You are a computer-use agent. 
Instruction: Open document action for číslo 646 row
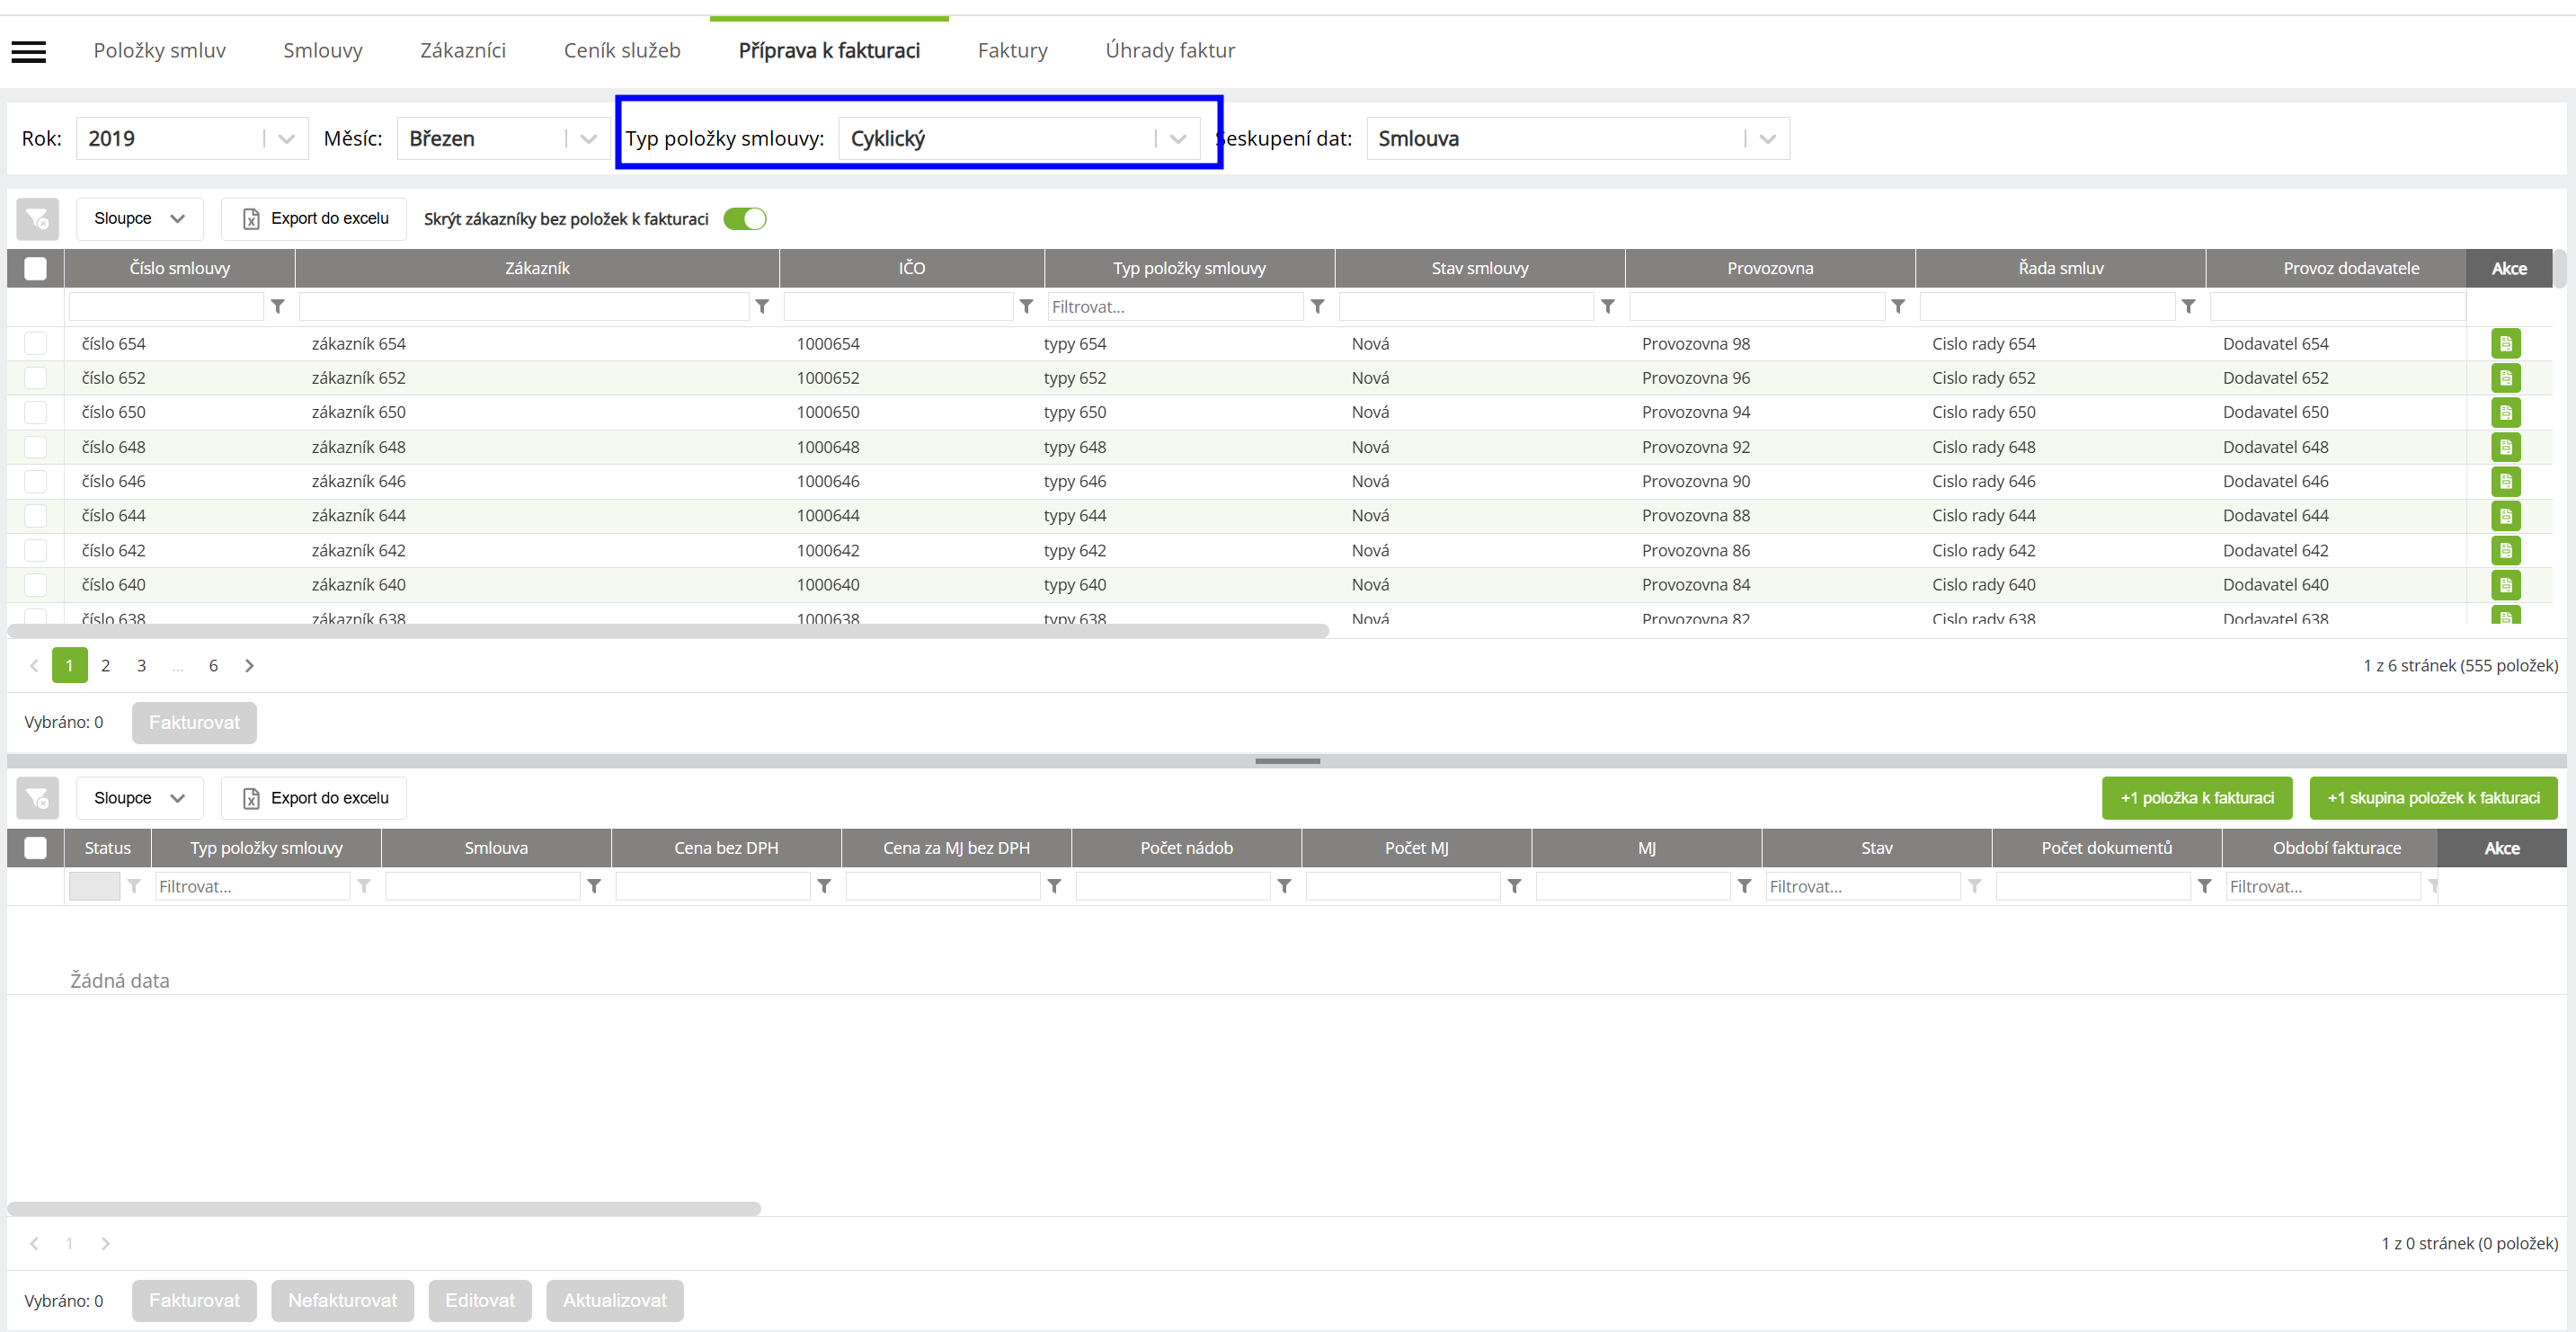click(2505, 481)
